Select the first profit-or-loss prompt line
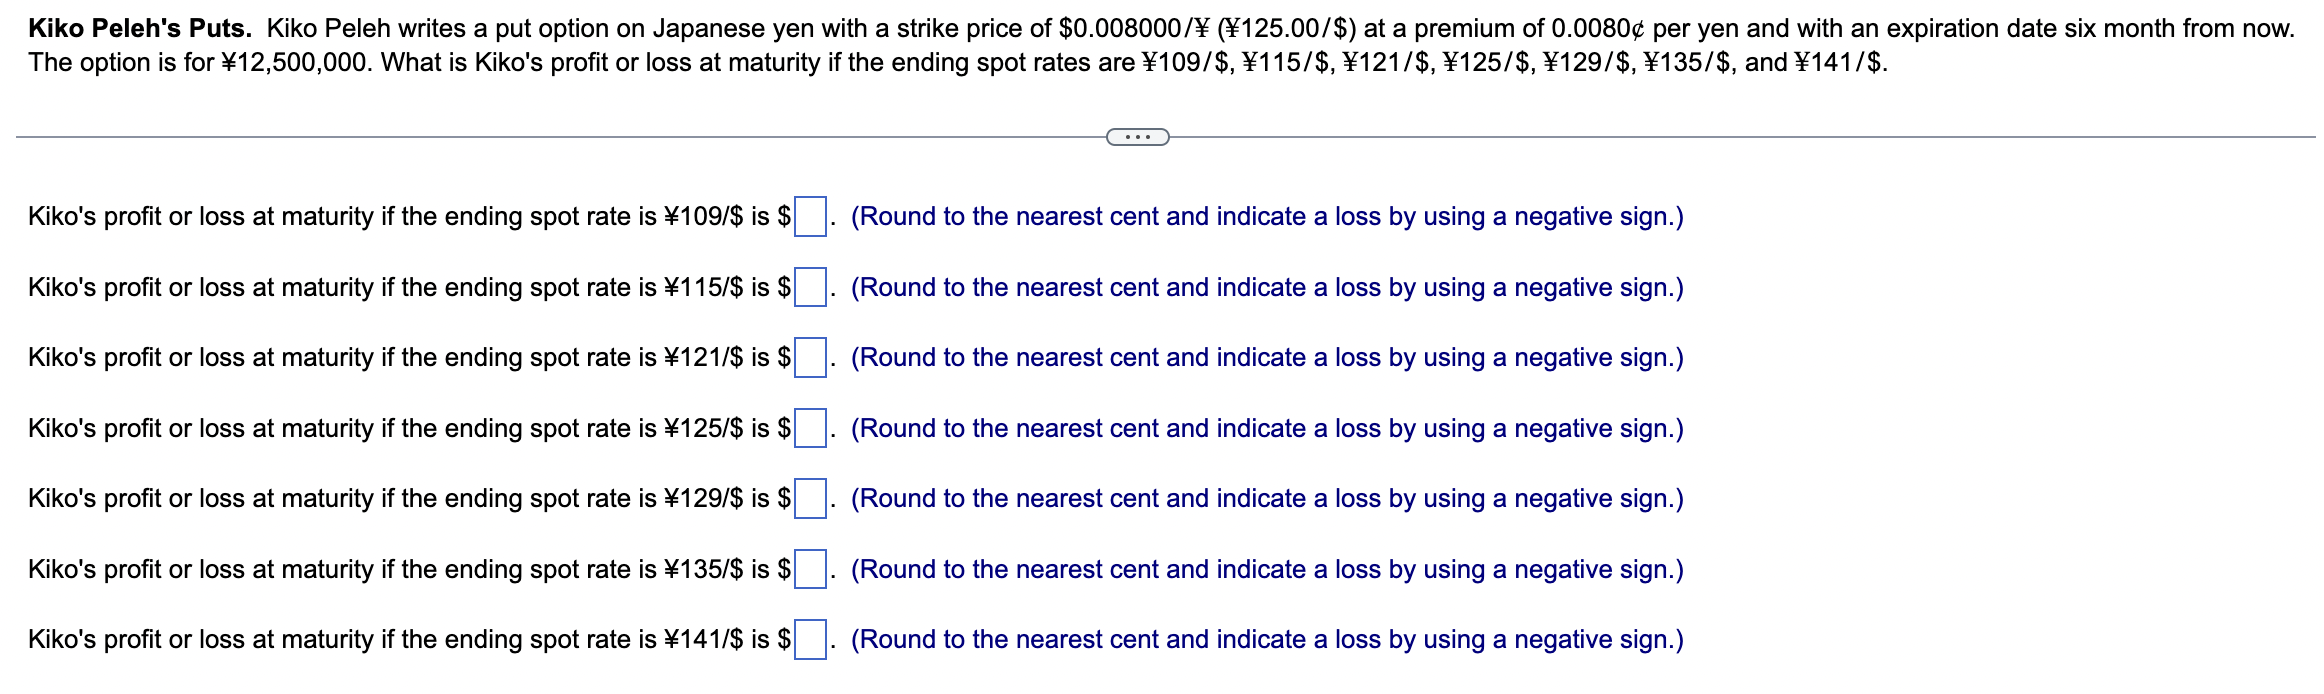 point(400,217)
